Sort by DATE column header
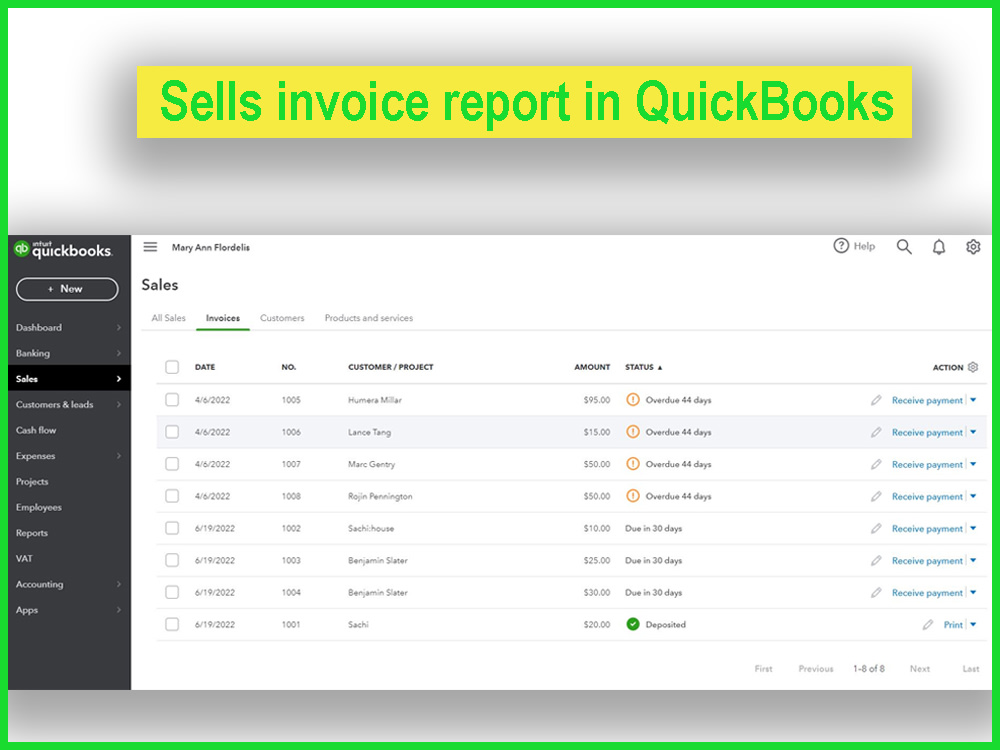The image size is (1000, 750). click(205, 367)
